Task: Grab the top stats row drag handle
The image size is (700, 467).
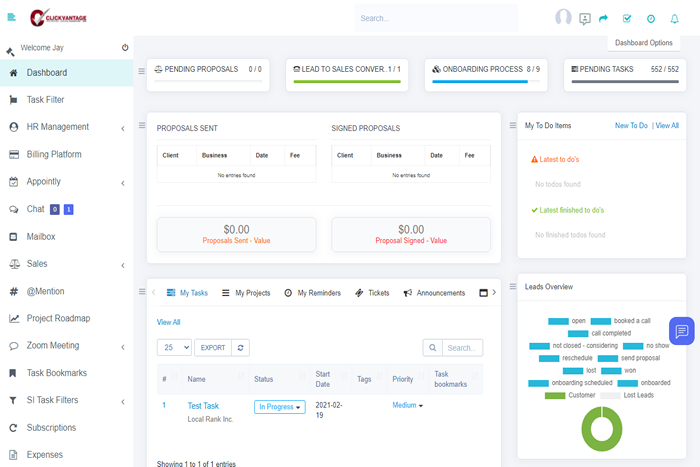Action: click(x=142, y=71)
